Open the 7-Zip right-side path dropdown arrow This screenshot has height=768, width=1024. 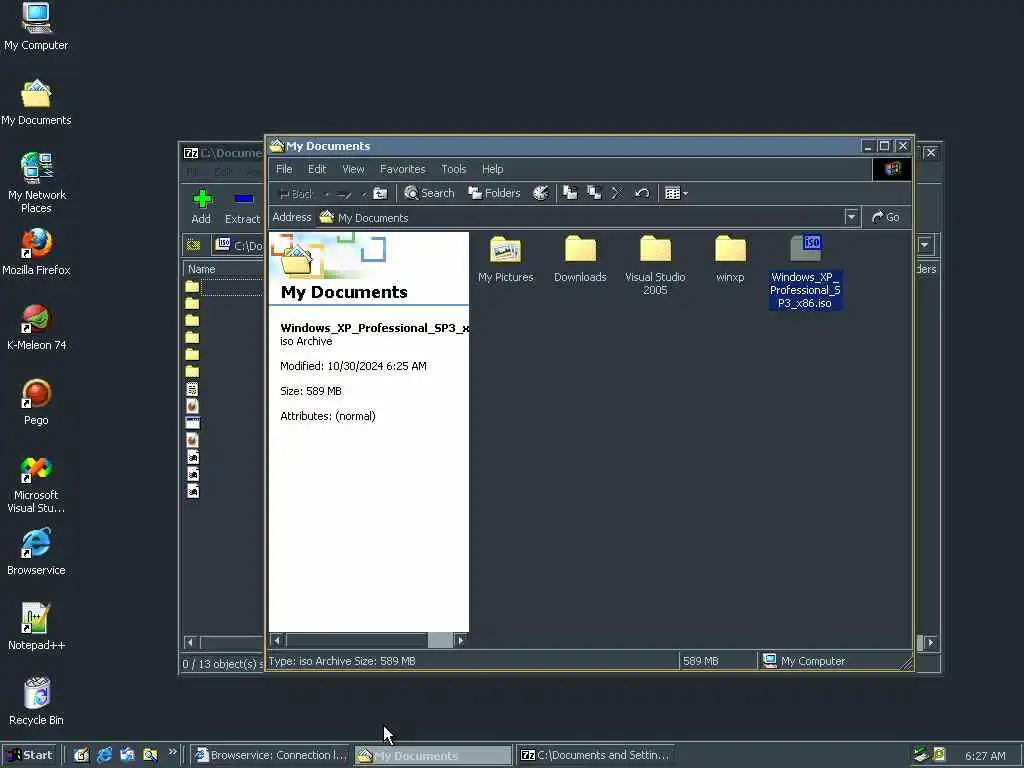[925, 245]
